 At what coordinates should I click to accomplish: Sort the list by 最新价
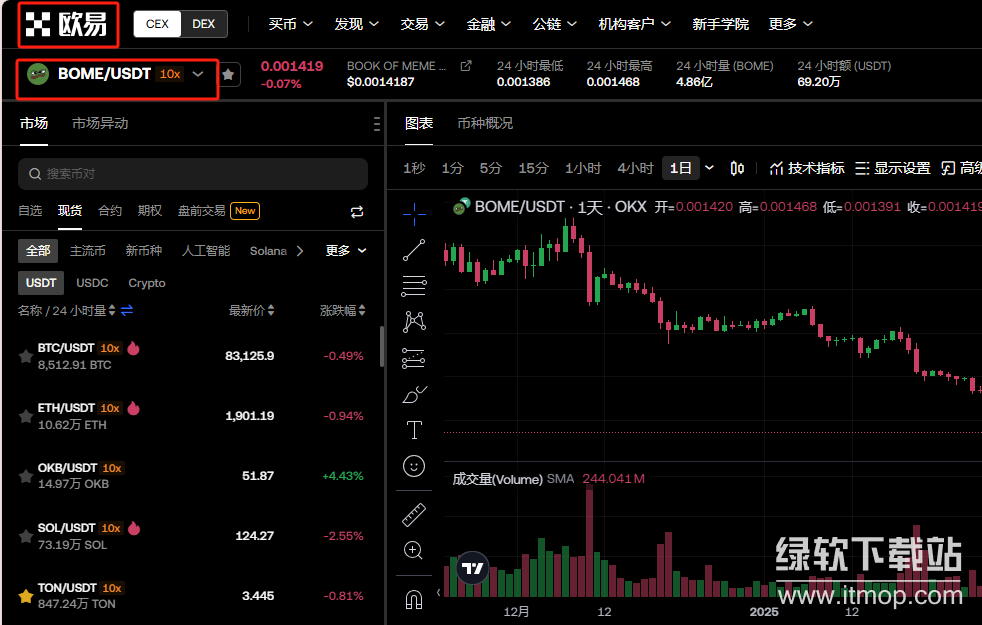tap(251, 310)
